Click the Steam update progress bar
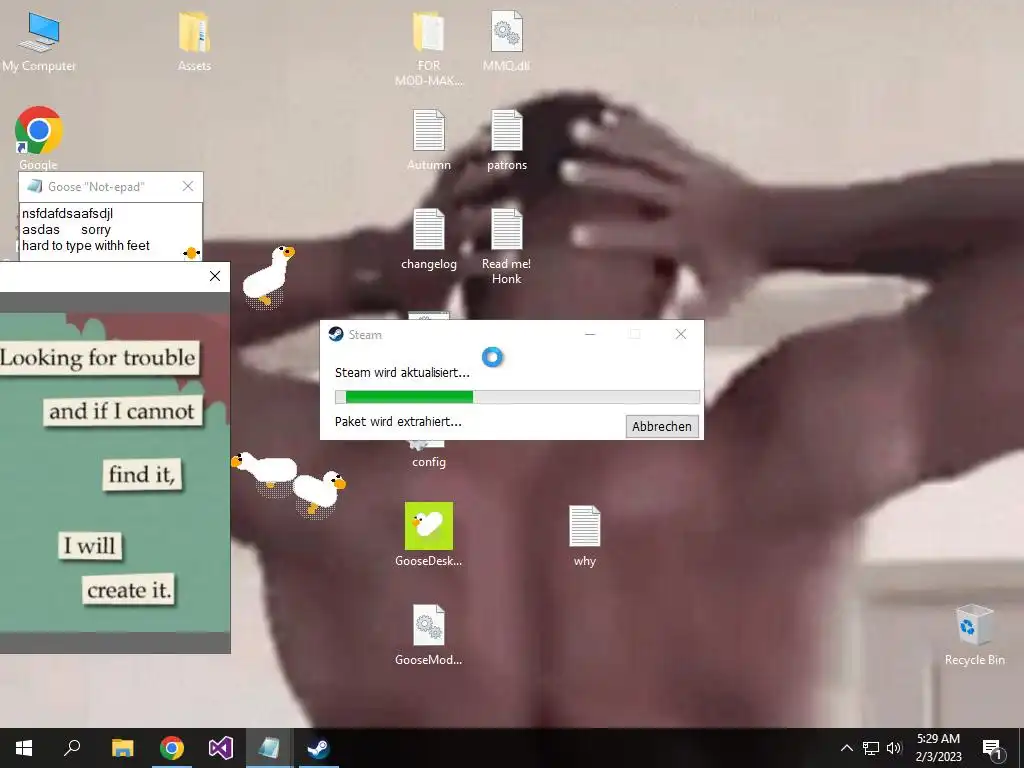The width and height of the screenshot is (1024, 768). (x=517, y=397)
